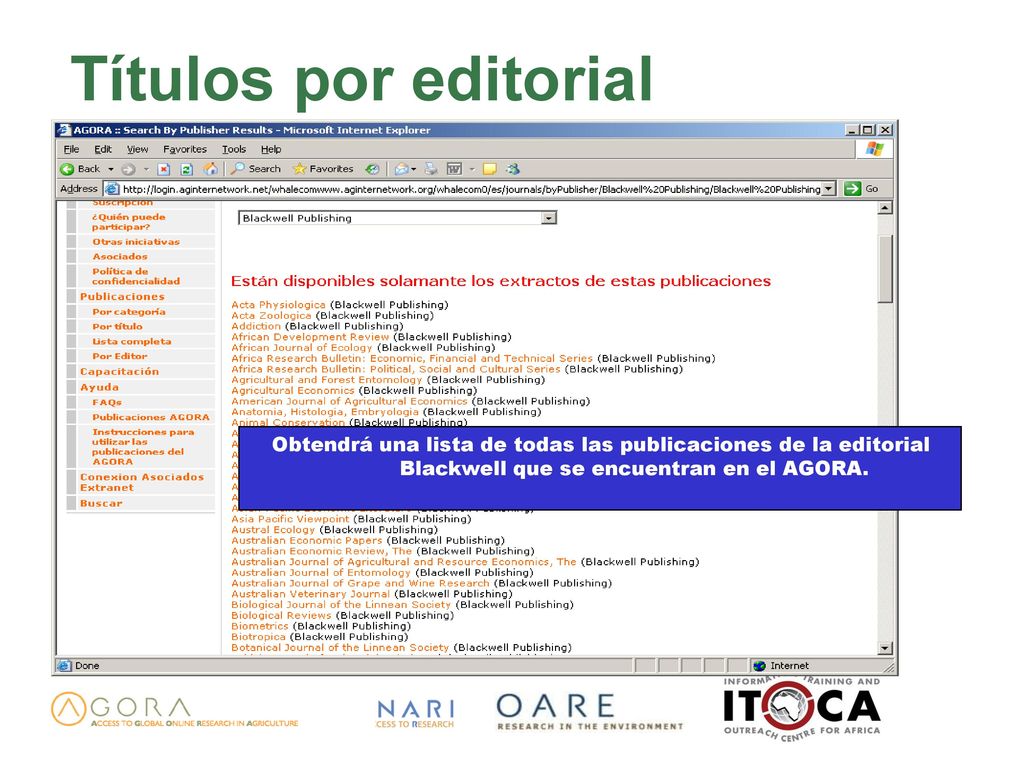This screenshot has width=1024, height=768.
Task: Open the Capacitación sidebar section
Action: (120, 372)
